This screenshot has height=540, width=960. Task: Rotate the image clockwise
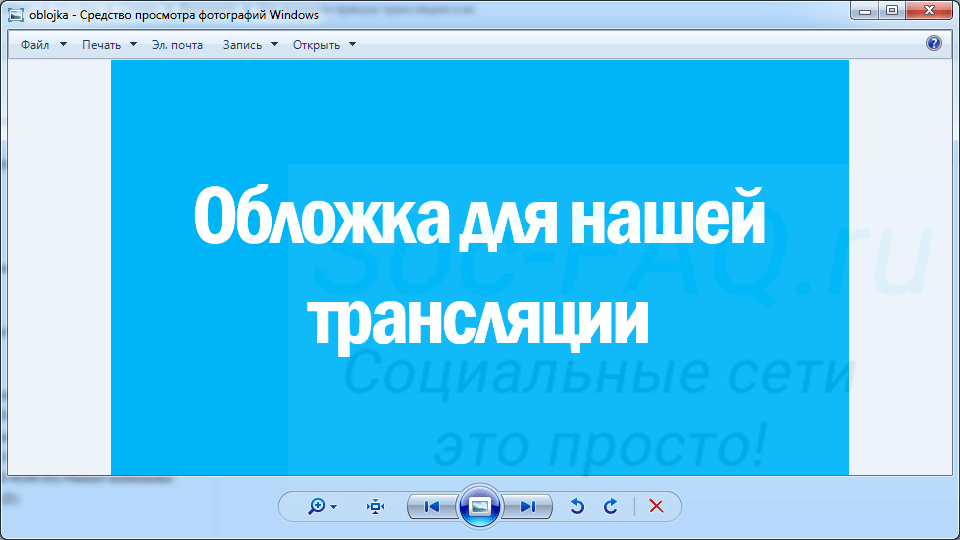tap(610, 507)
